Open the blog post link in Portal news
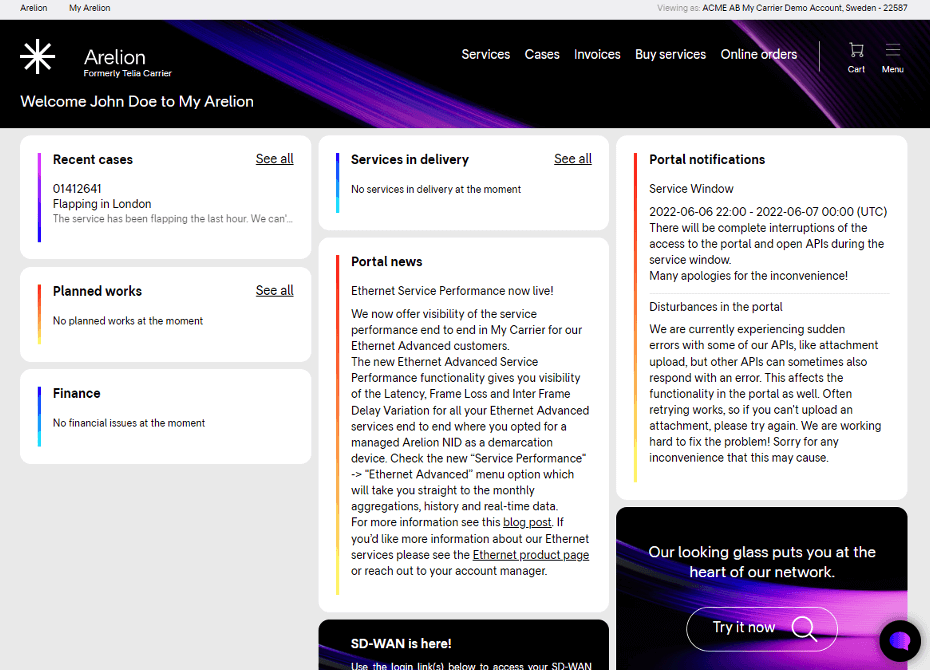Screen dimensions: 930x670 [527, 522]
